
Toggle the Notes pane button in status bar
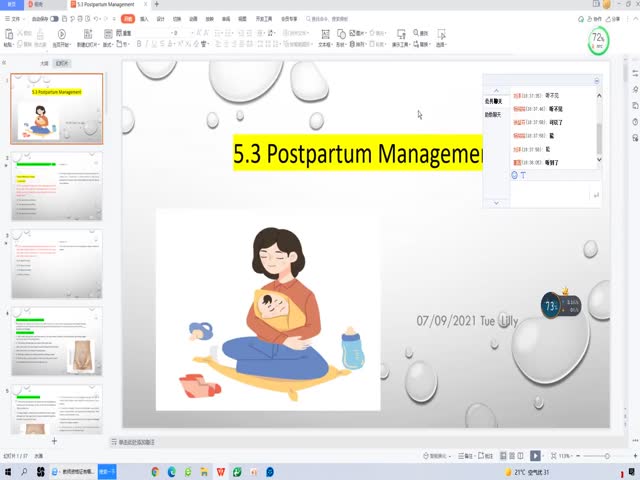click(x=465, y=456)
